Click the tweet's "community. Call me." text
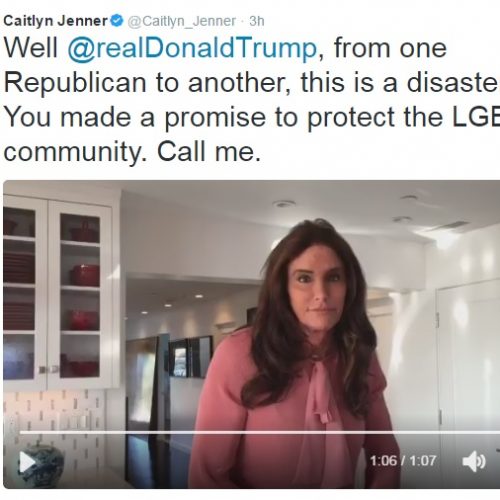This screenshot has height=500, width=500. (132, 152)
